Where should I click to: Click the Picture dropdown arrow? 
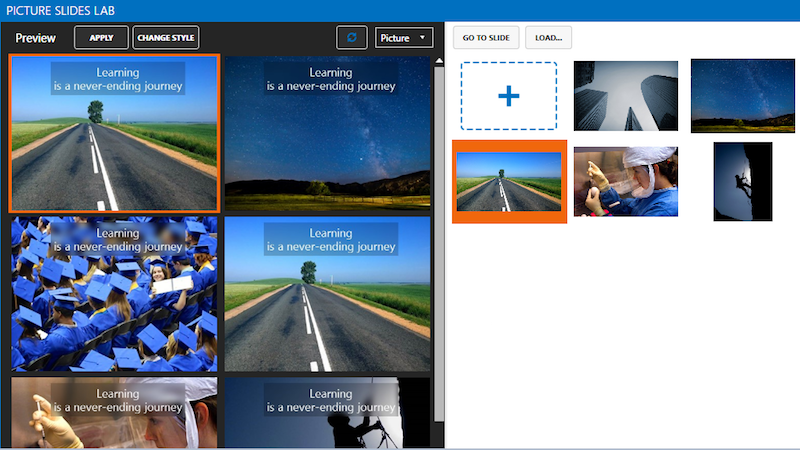(x=423, y=38)
